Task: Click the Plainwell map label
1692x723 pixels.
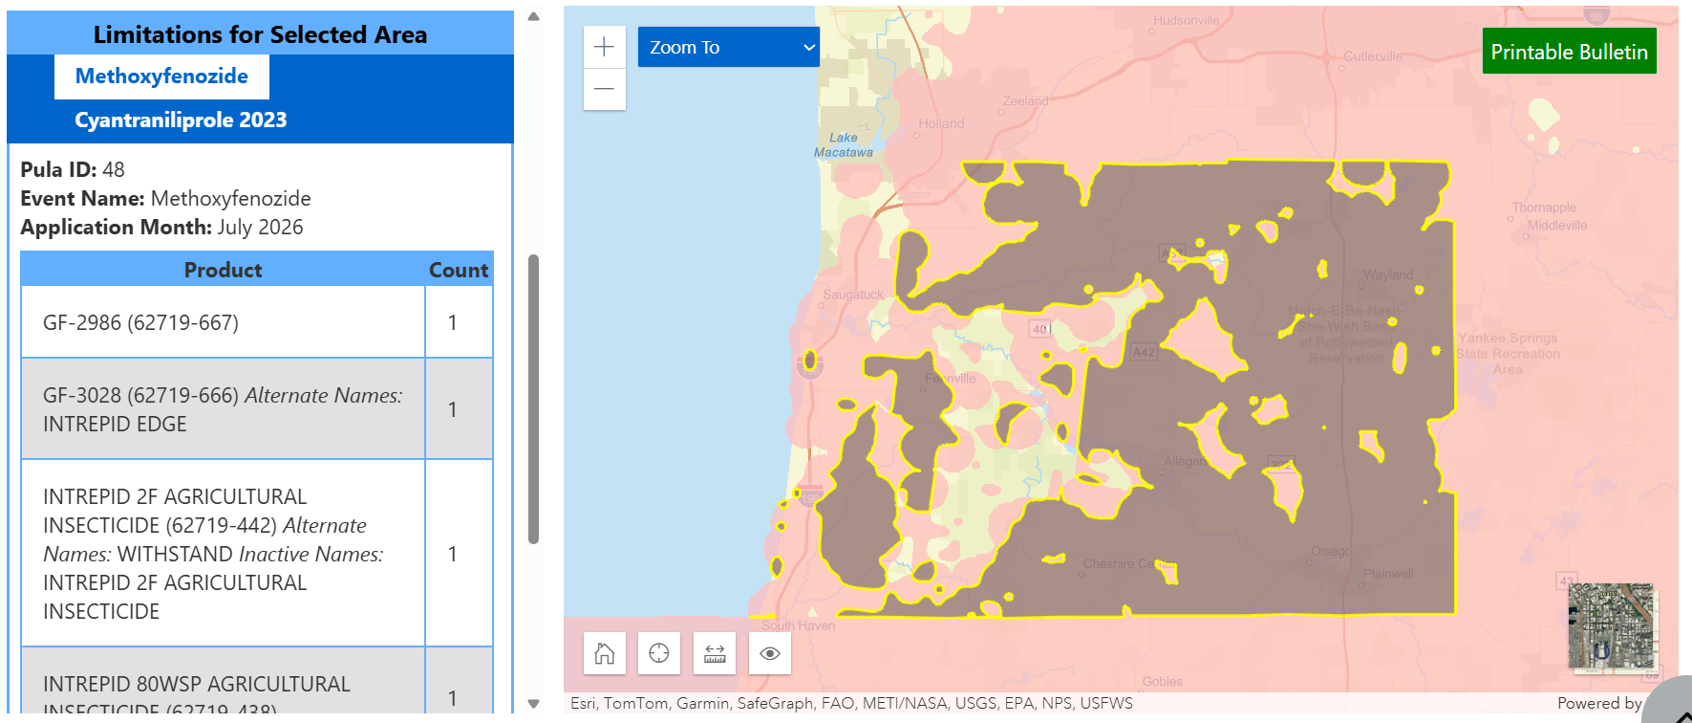Action: [x=1388, y=574]
